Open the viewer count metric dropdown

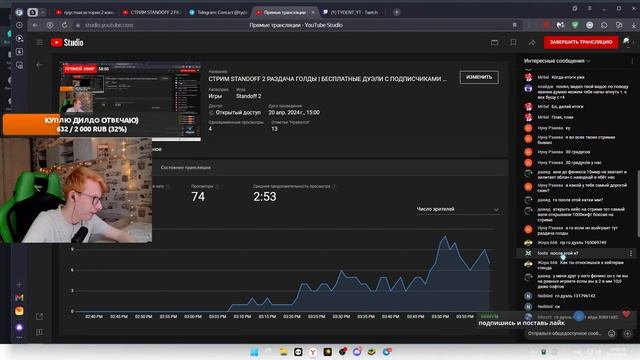click(x=458, y=209)
